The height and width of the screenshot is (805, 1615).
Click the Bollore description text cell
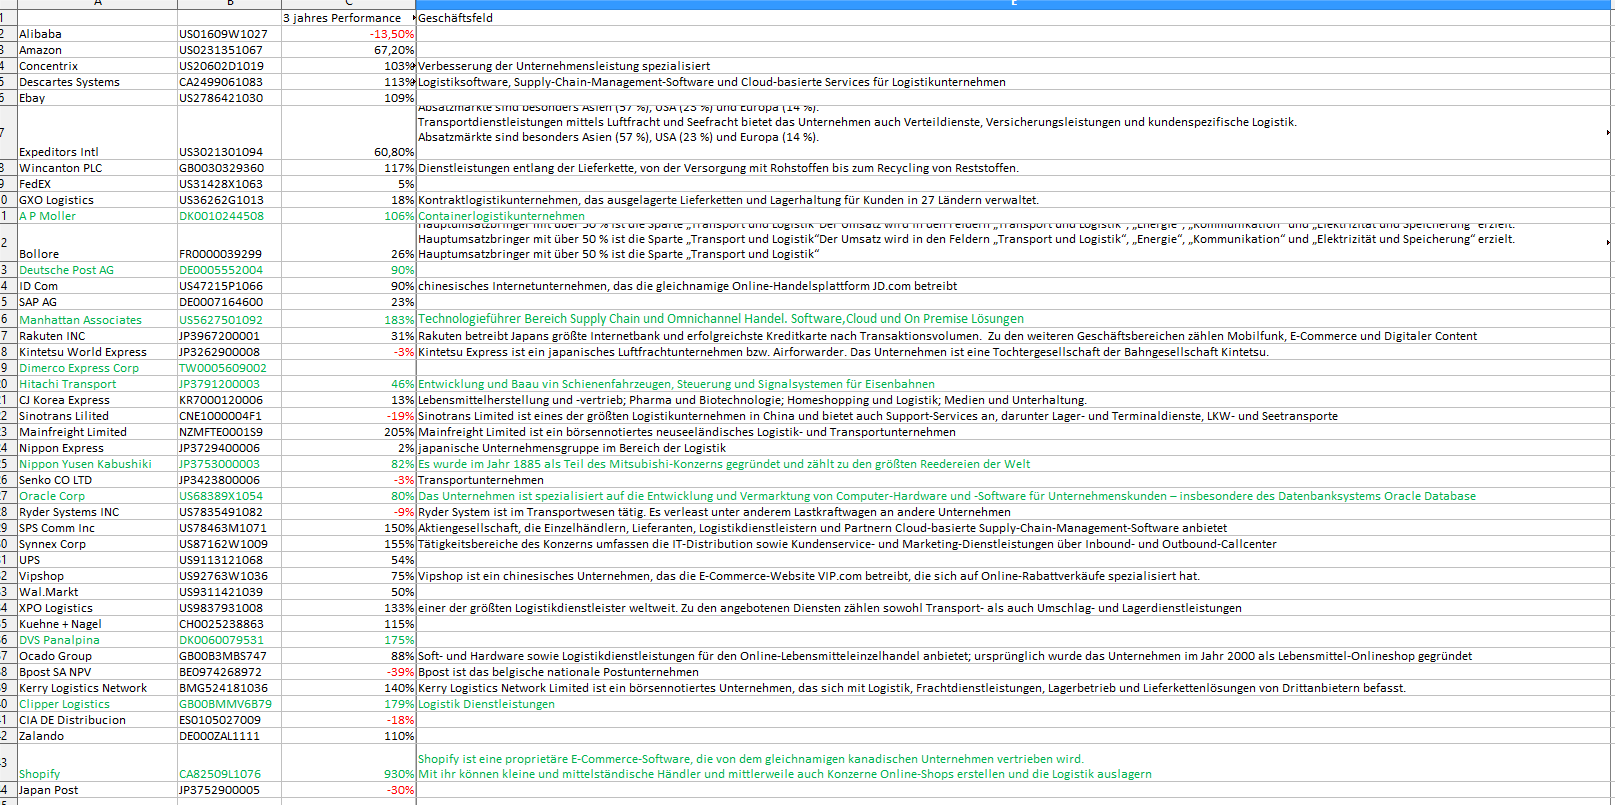[1014, 243]
